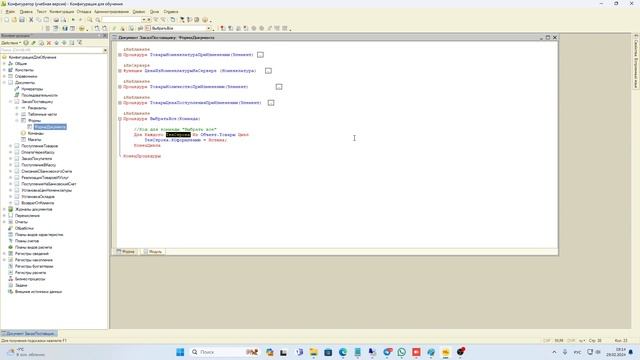640x360 pixels.
Task: Select Табличные части in the tree
Action: [42, 114]
